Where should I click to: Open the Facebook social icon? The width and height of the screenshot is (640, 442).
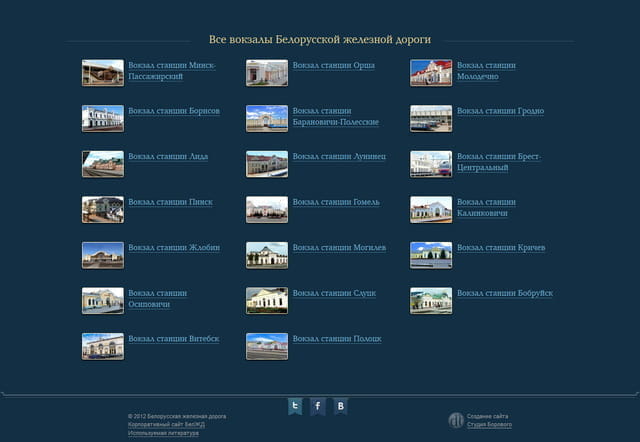click(318, 406)
